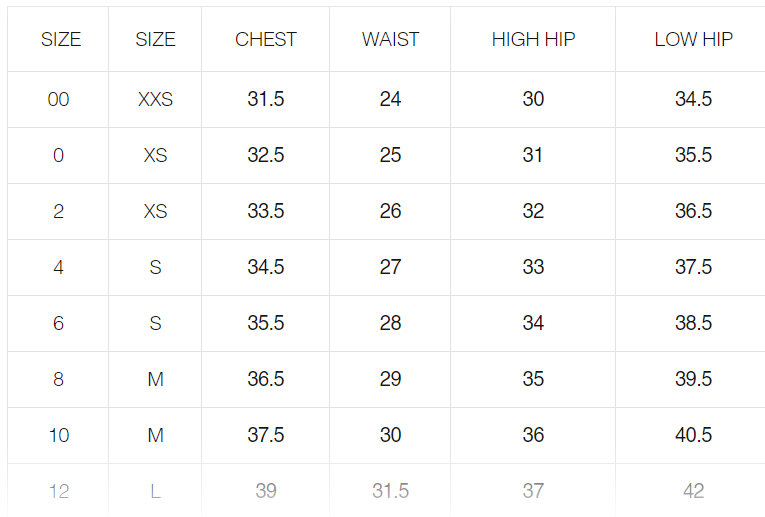Select the LOW HIP column header
The height and width of the screenshot is (517, 765).
pyautogui.click(x=693, y=40)
